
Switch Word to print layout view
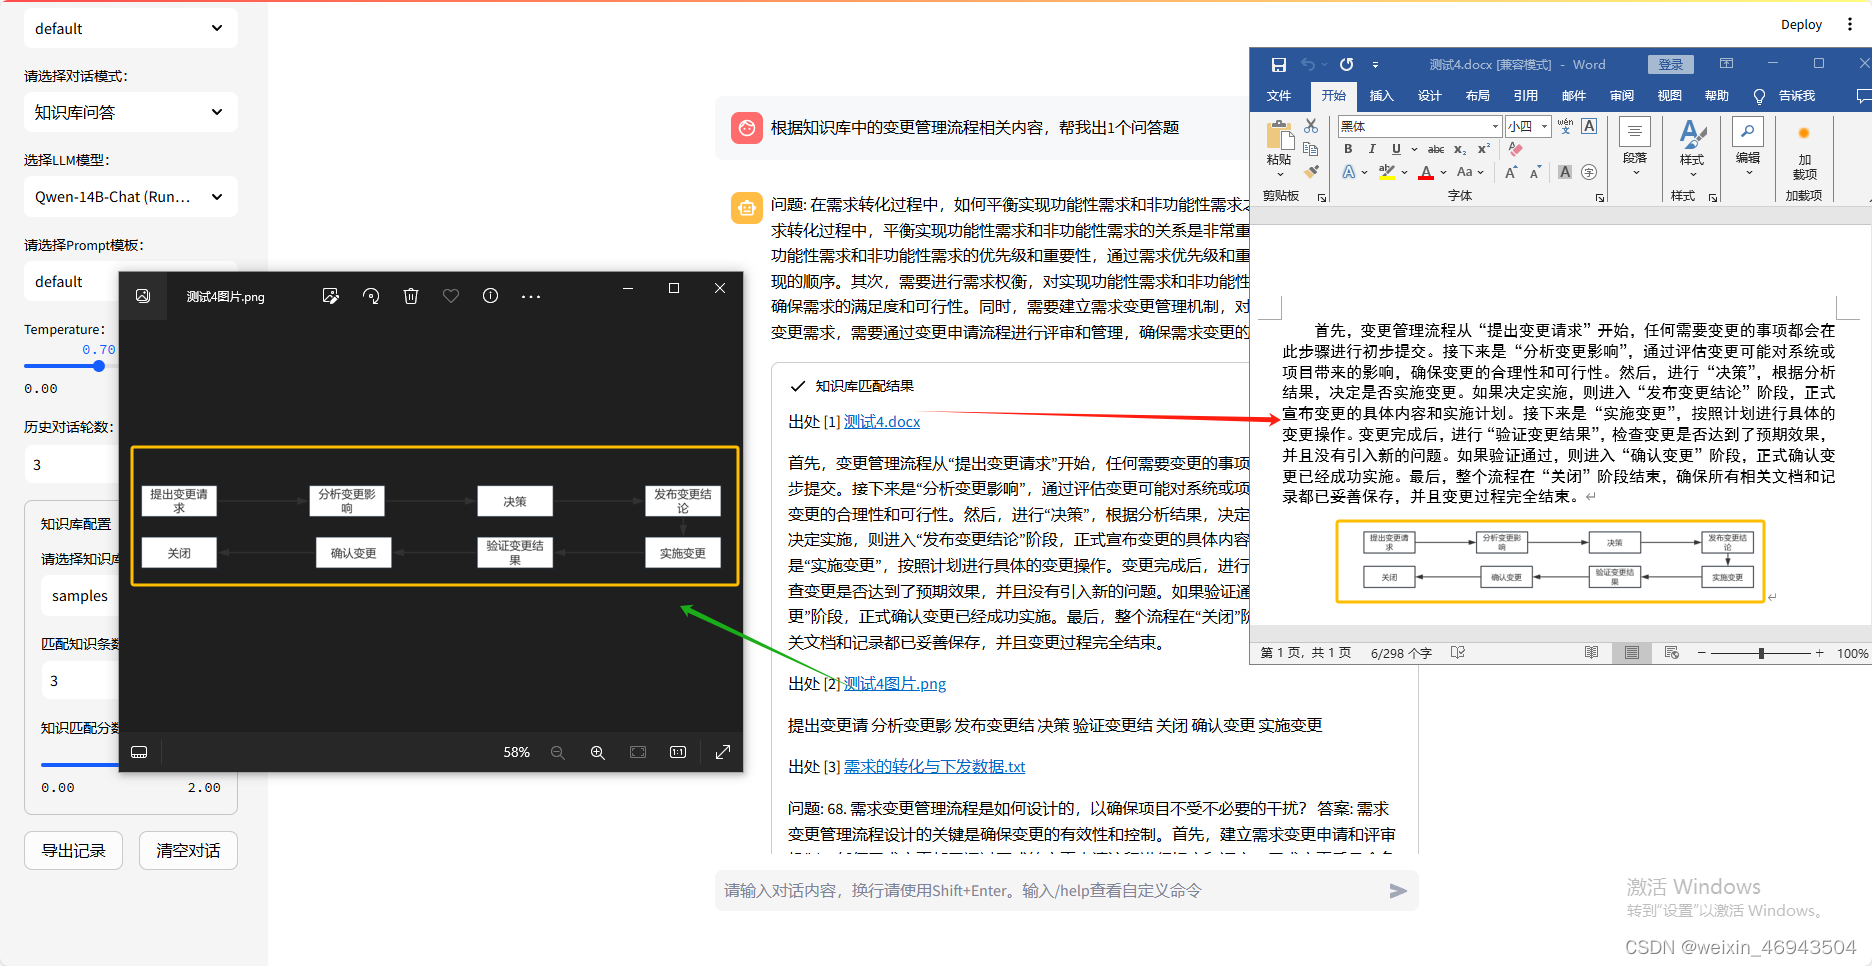pos(1632,653)
